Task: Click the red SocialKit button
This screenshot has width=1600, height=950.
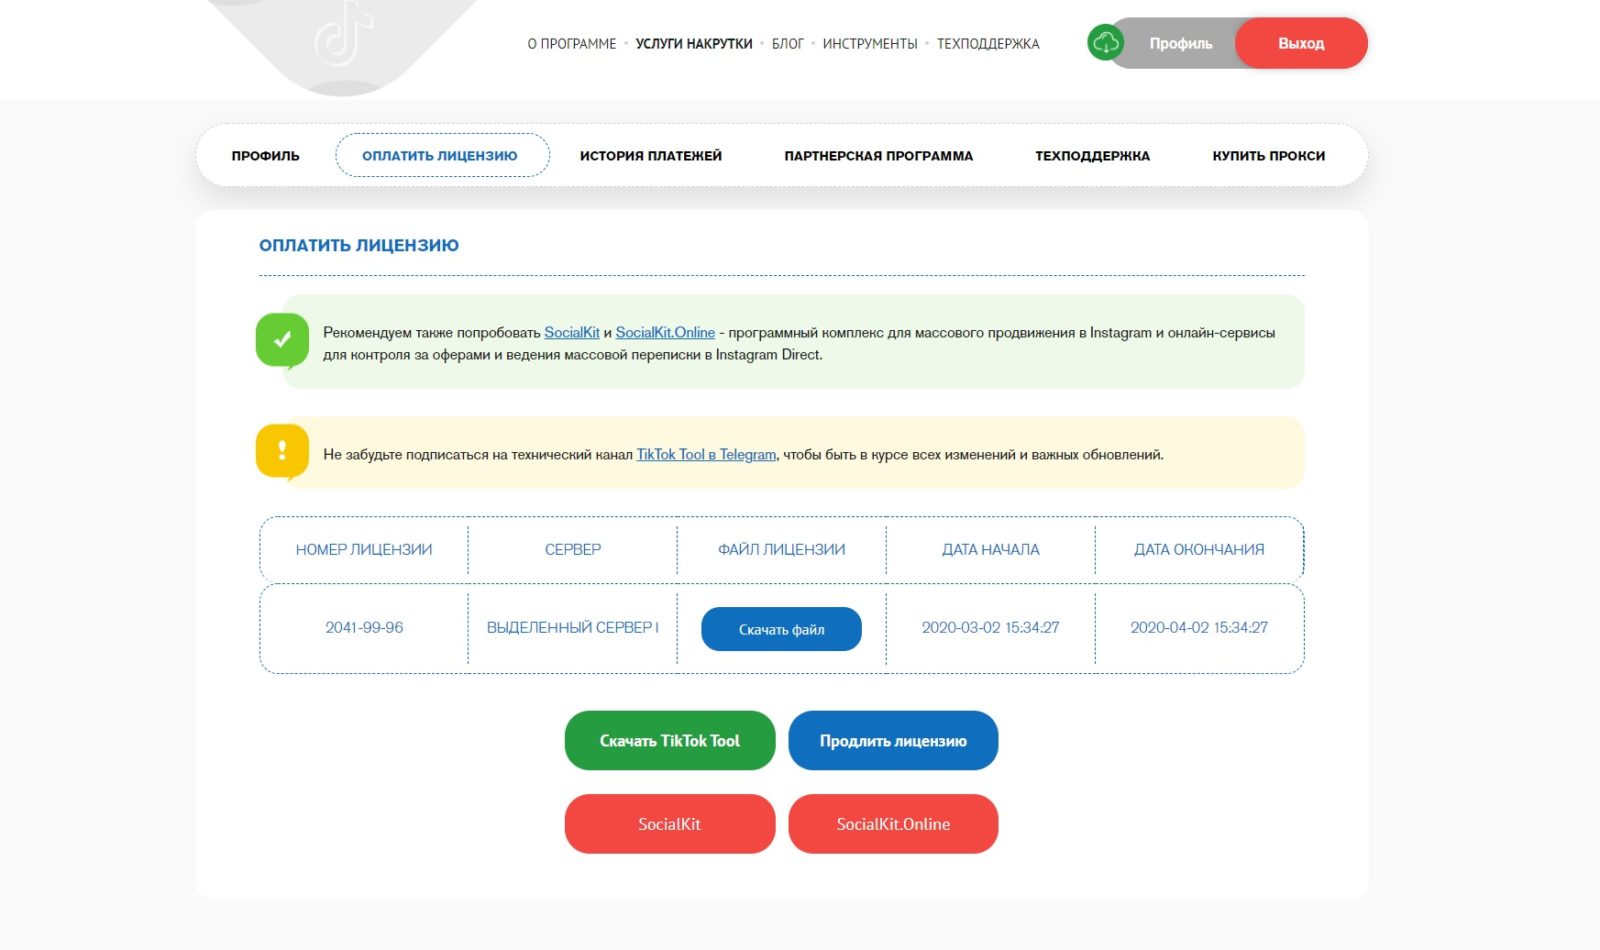Action: [670, 824]
